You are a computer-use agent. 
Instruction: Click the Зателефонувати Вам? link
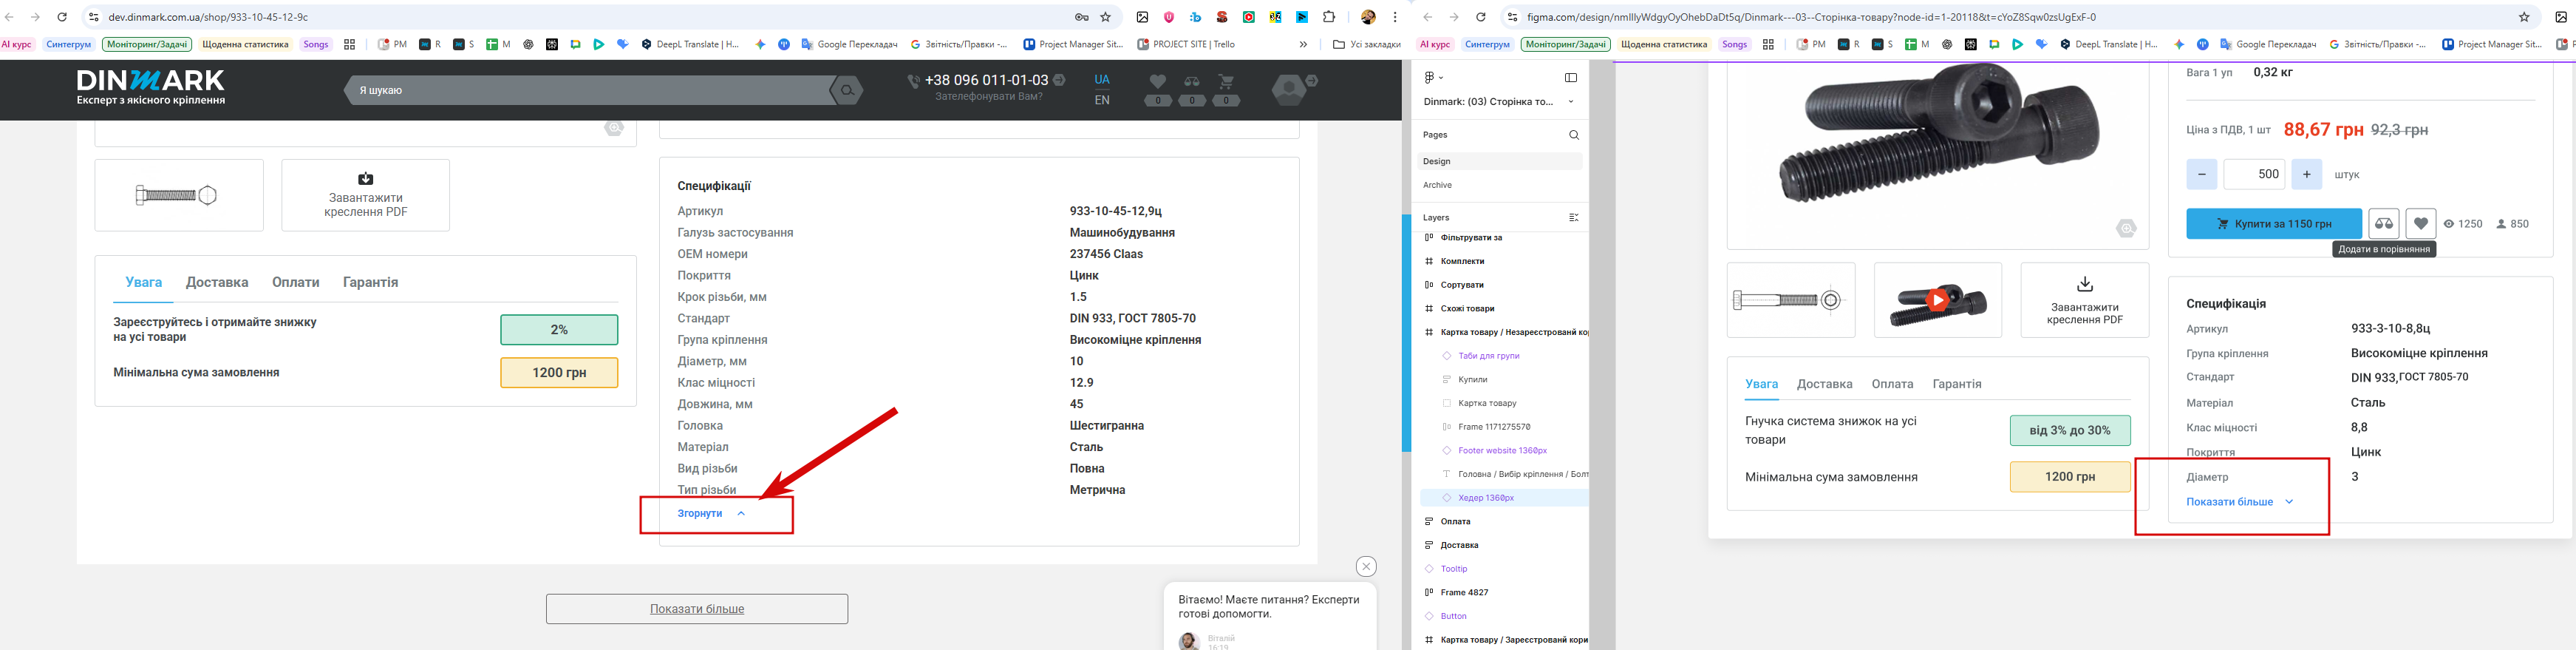[988, 97]
